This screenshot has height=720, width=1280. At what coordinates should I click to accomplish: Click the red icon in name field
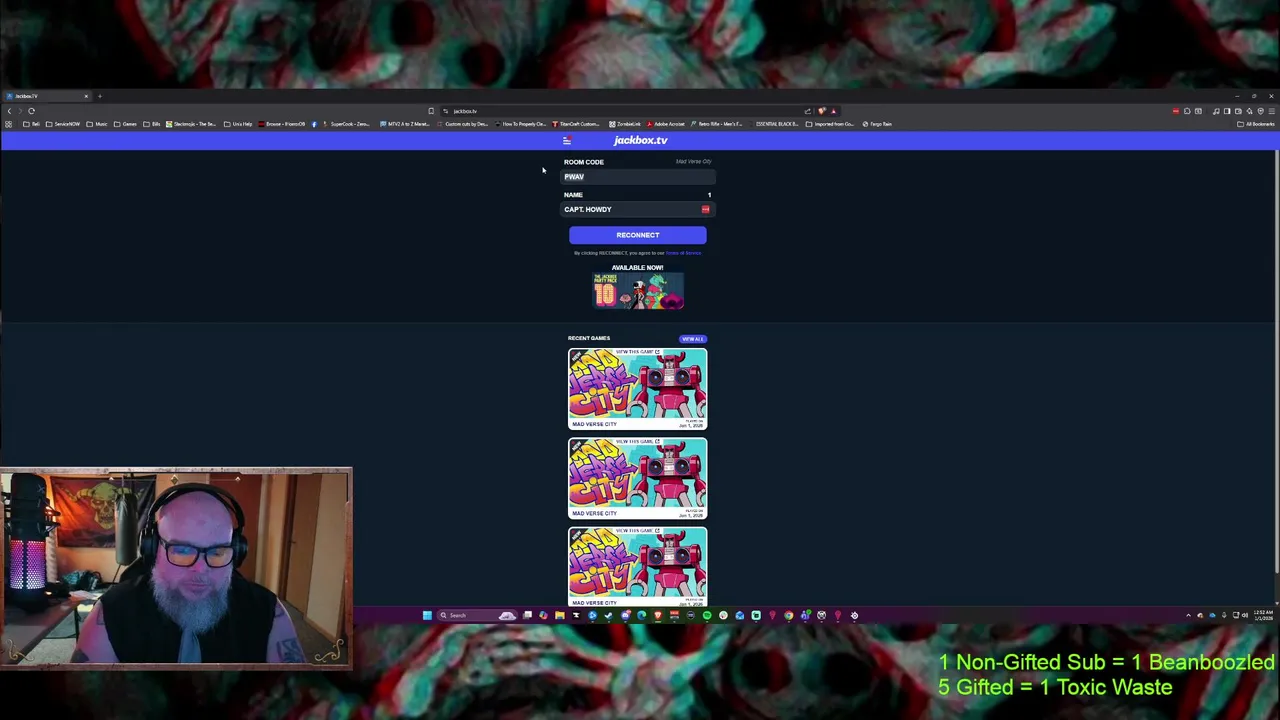705,209
